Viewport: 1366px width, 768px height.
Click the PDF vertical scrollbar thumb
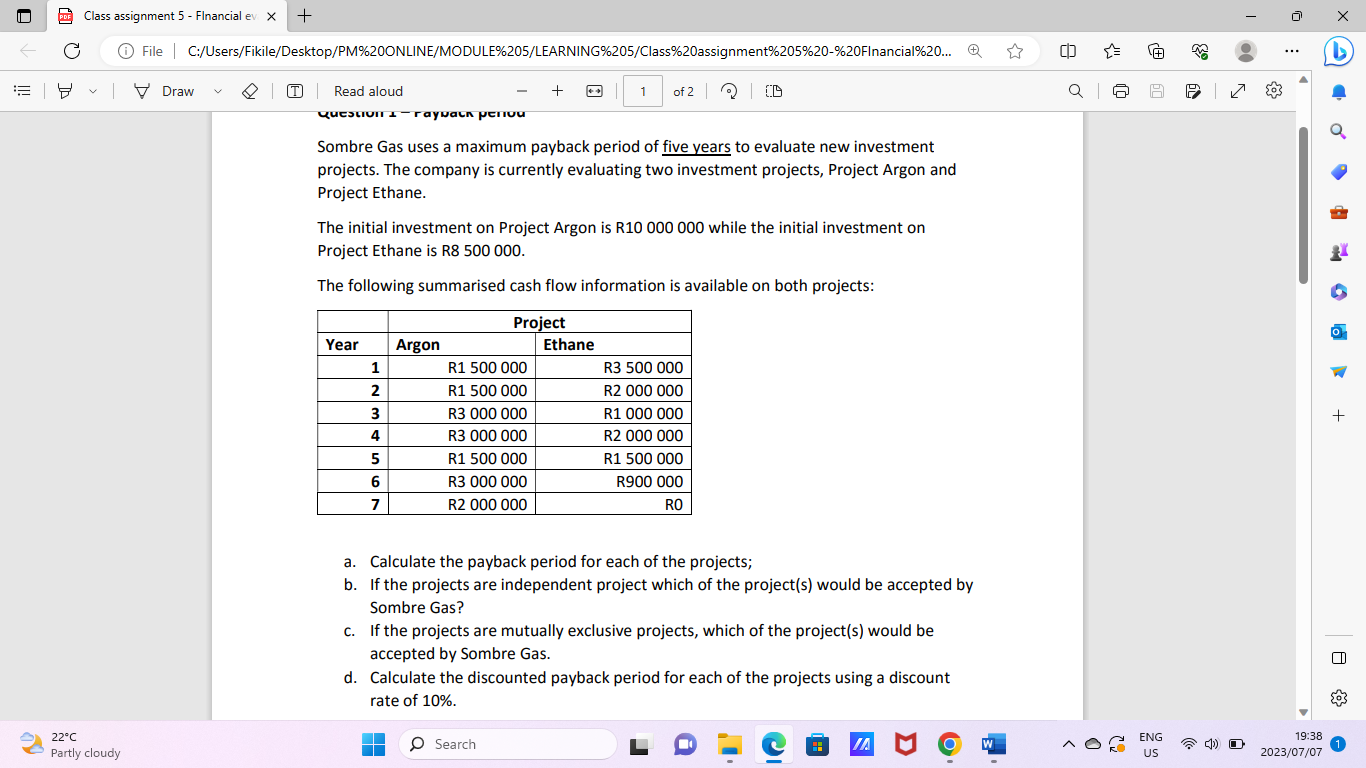coord(1302,205)
